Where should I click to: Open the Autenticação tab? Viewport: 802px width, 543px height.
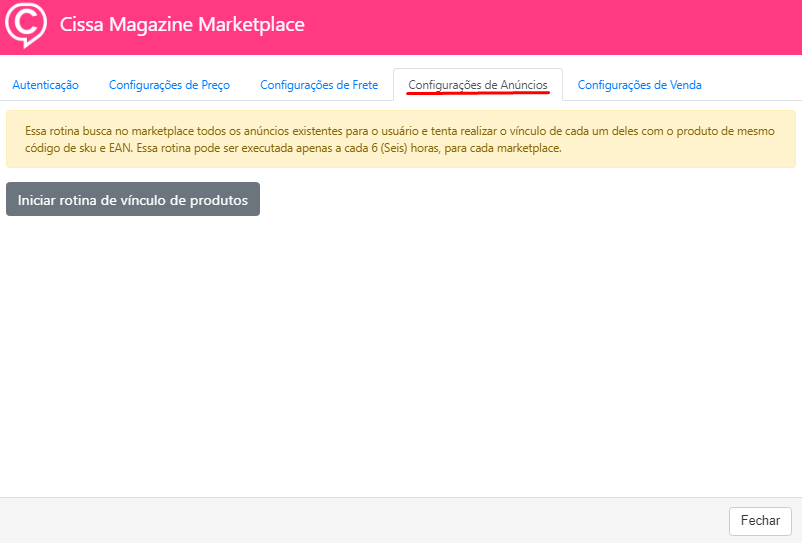[x=46, y=85]
